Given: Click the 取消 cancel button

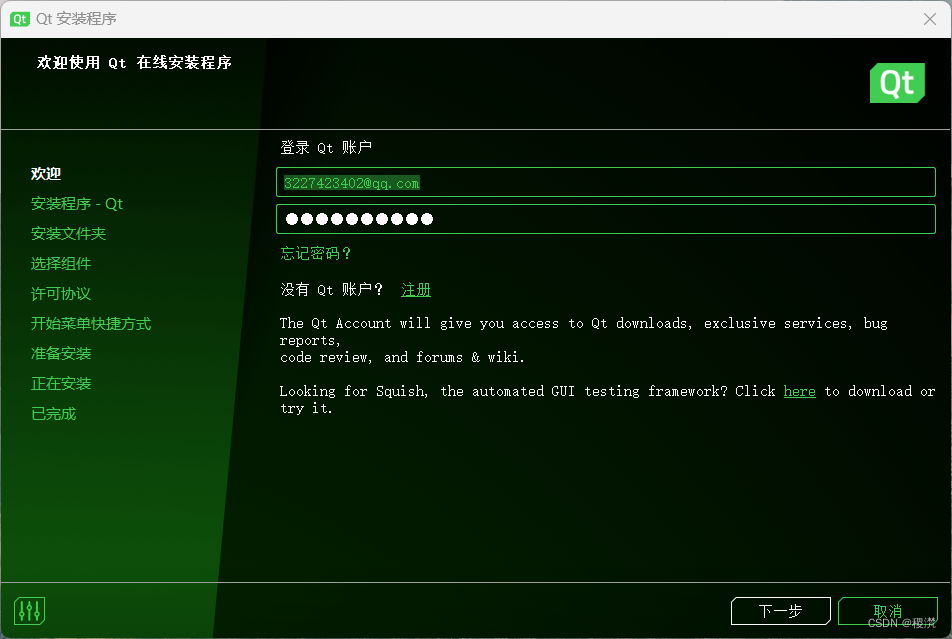Looking at the screenshot, I should (x=887, y=610).
